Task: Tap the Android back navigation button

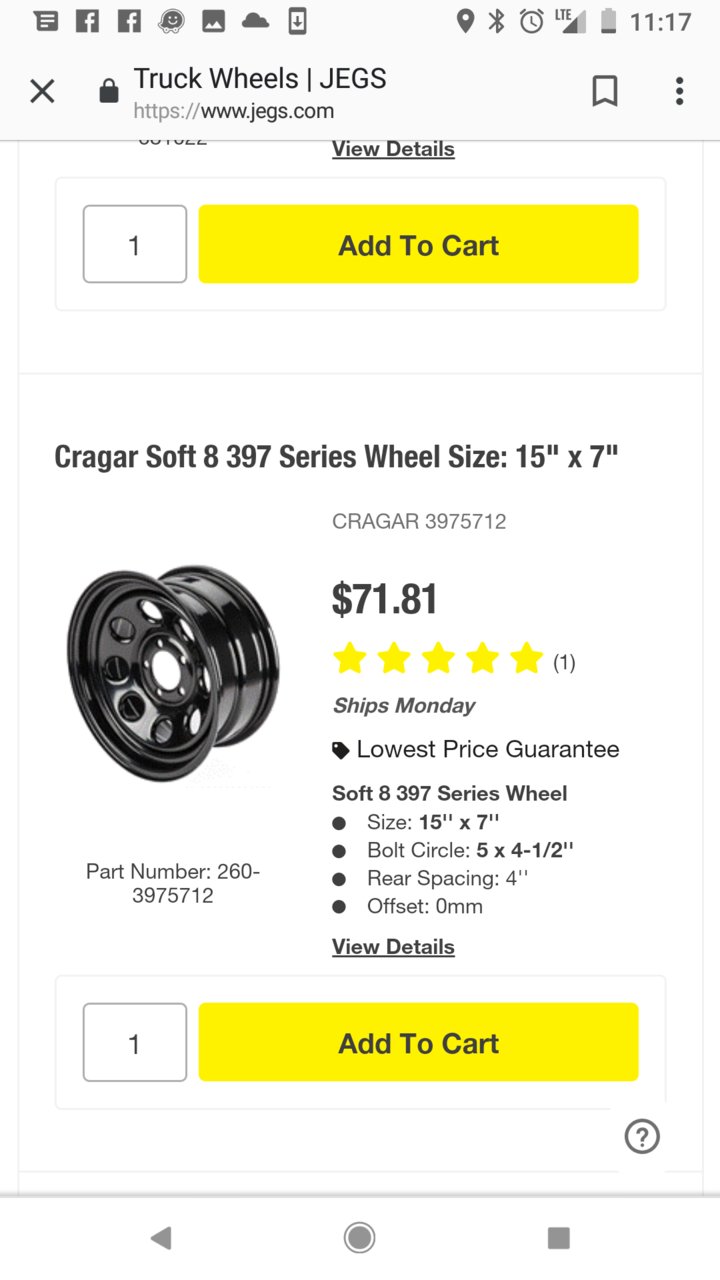Action: pos(160,1238)
